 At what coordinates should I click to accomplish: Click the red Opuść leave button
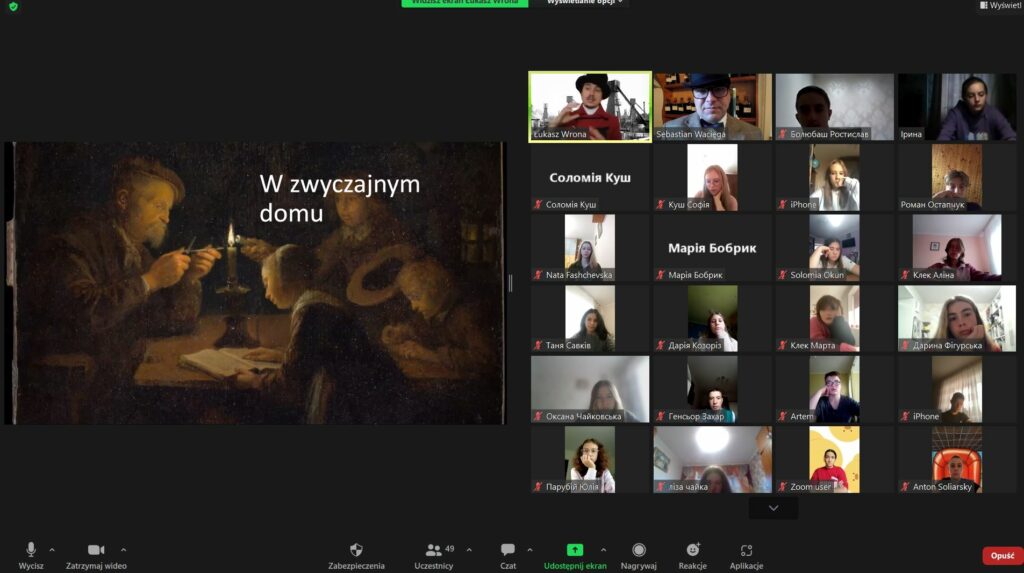click(x=1002, y=556)
